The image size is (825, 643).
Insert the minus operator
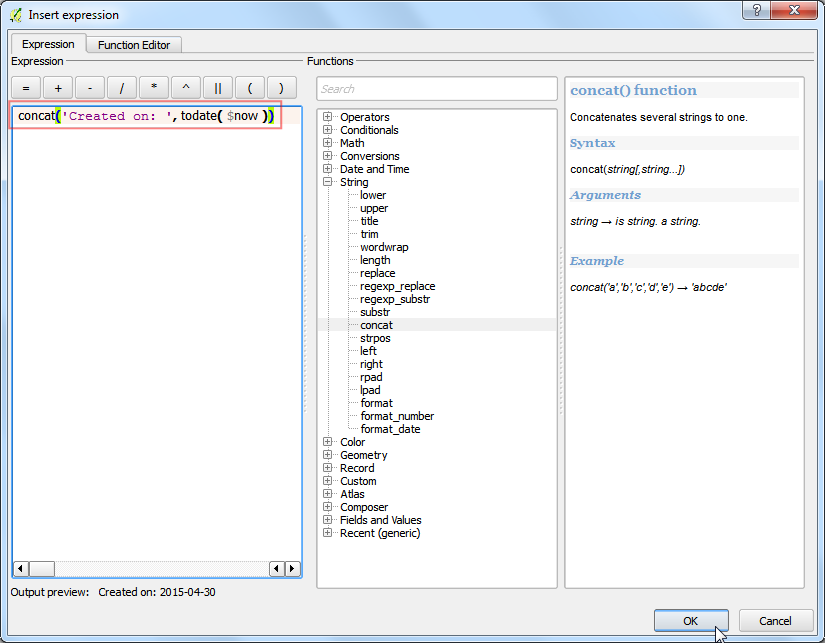(90, 88)
